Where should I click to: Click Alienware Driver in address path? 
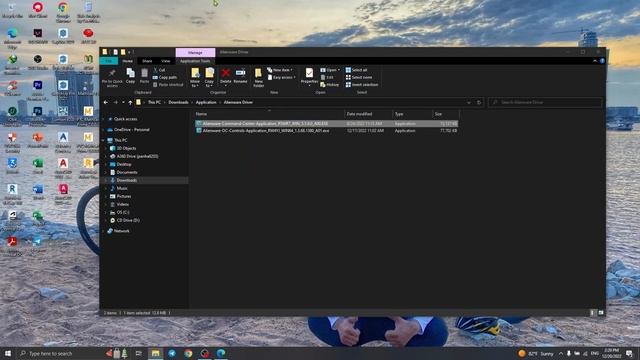tap(238, 102)
